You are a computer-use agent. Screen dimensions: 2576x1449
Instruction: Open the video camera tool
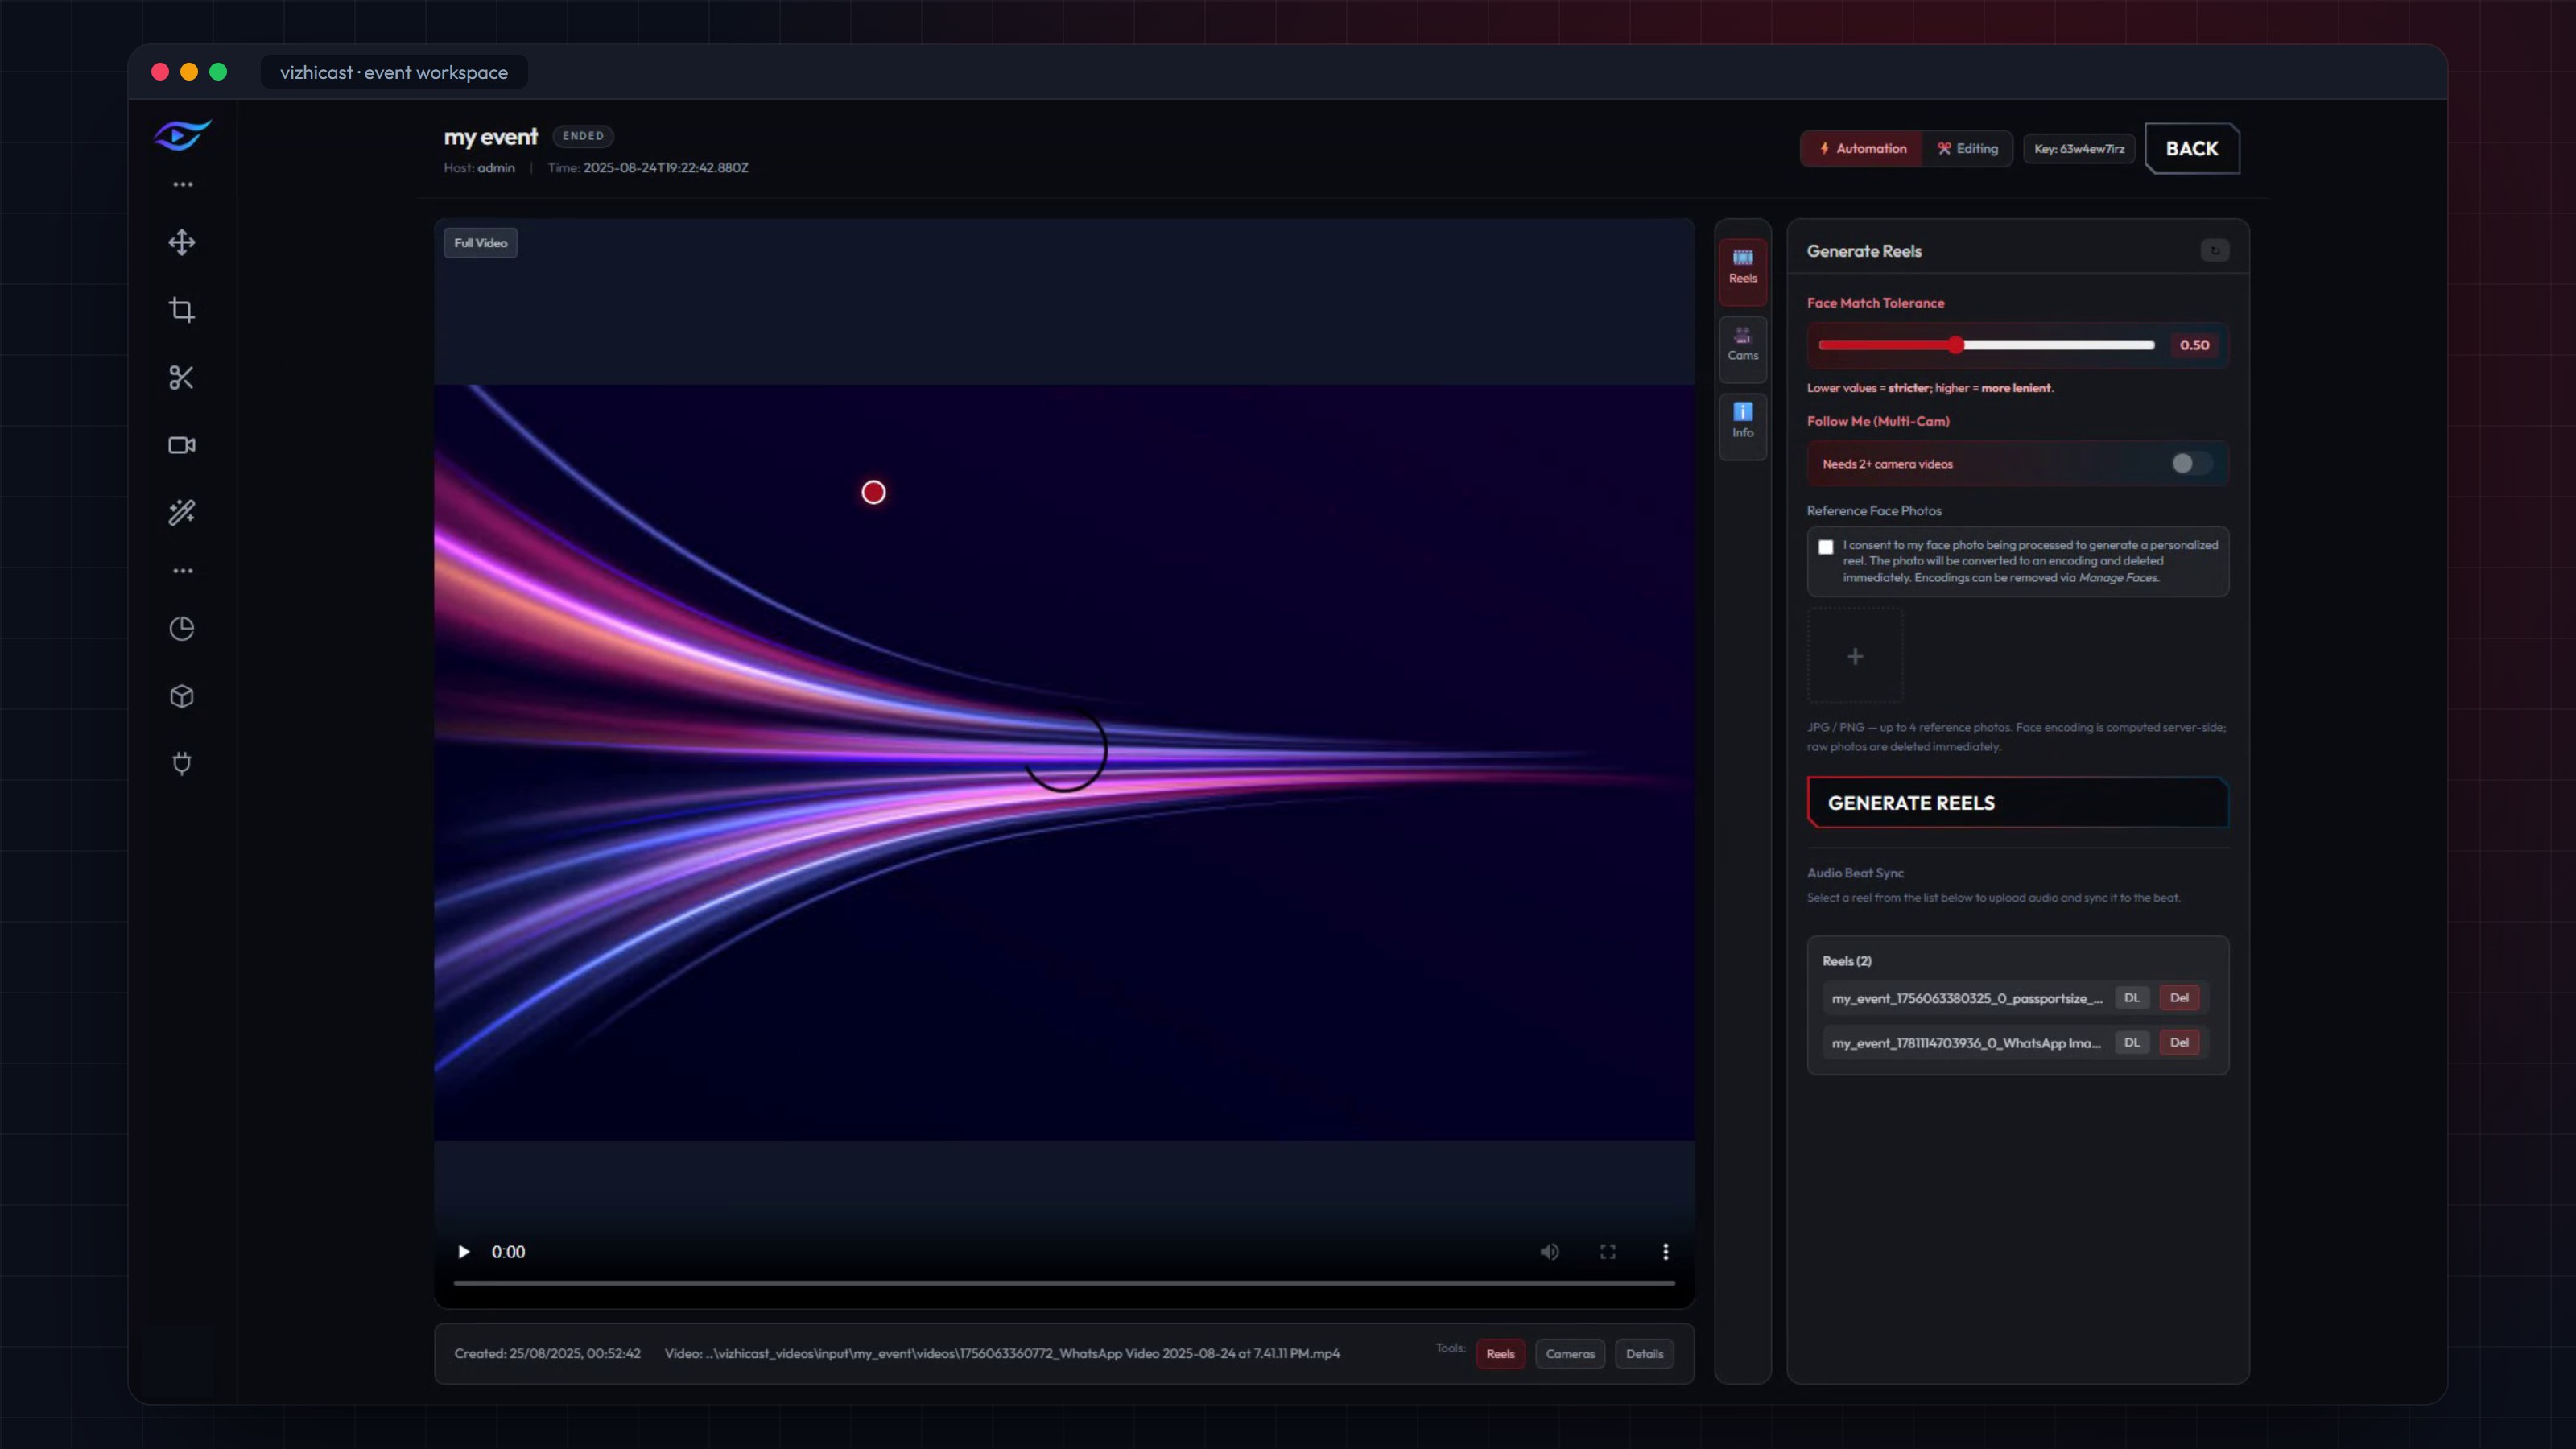coord(182,445)
